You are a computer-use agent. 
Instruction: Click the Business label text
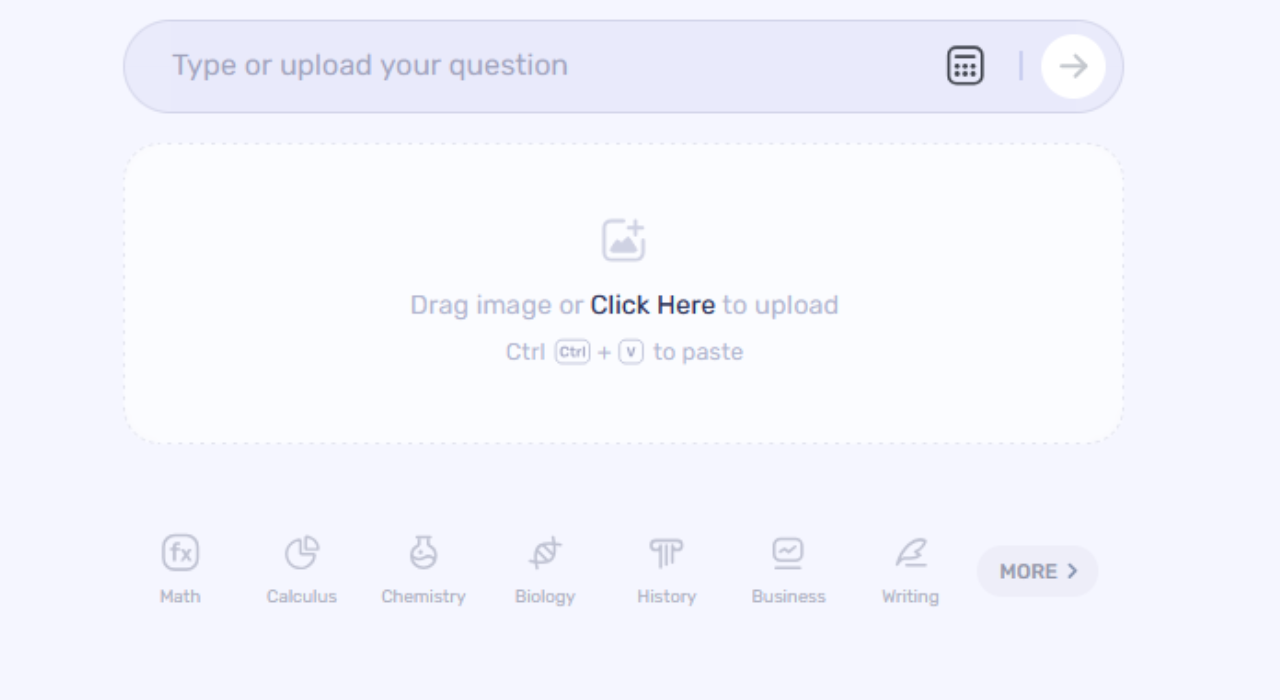pos(788,596)
